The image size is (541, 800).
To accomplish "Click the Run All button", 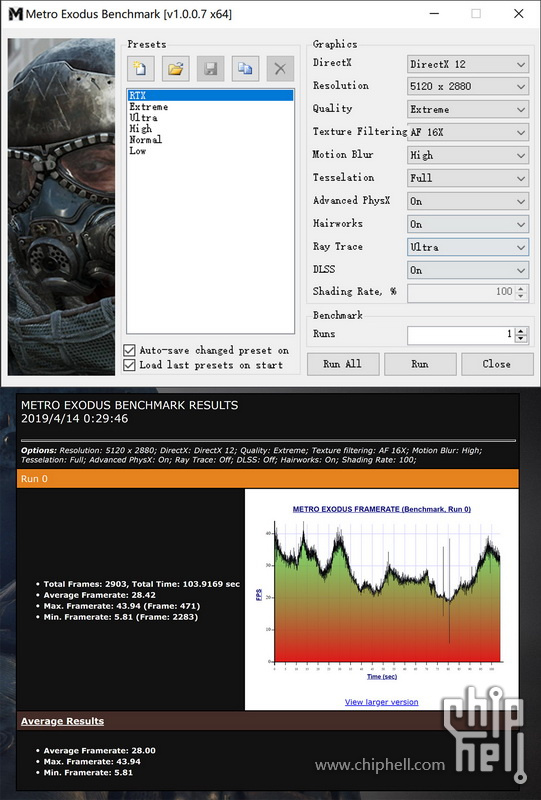I will click(343, 364).
